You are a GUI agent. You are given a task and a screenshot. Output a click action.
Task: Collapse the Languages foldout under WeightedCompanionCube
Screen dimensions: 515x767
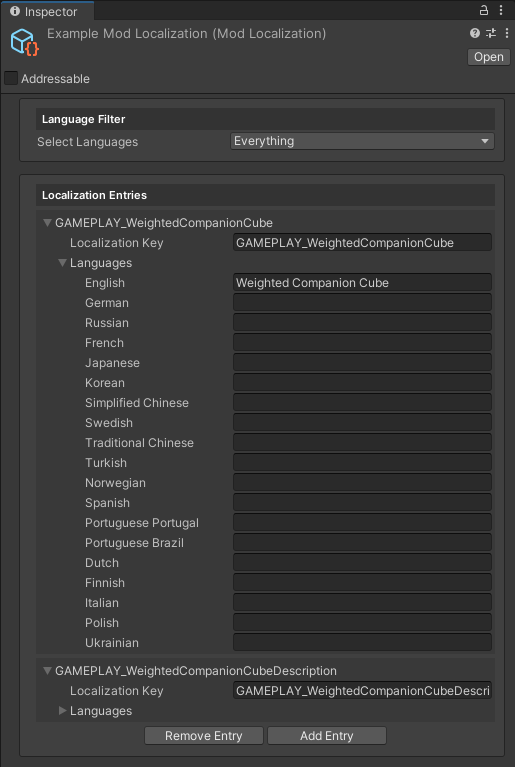point(62,263)
